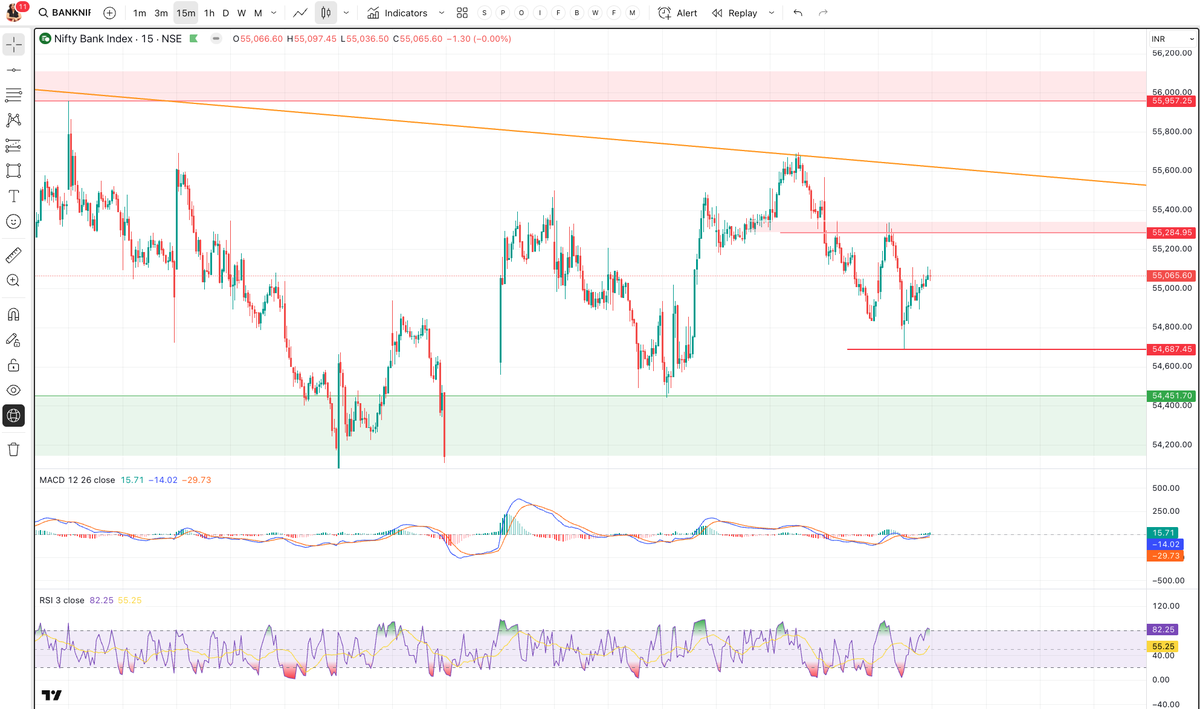Screen dimensions: 1200x709
Task: Click the circular O quick button
Action: point(521,13)
